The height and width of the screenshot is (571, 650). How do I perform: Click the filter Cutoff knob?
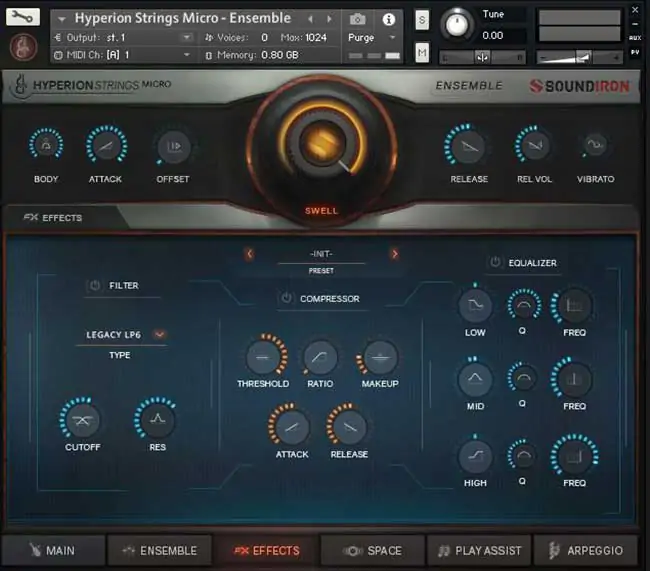pyautogui.click(x=81, y=420)
